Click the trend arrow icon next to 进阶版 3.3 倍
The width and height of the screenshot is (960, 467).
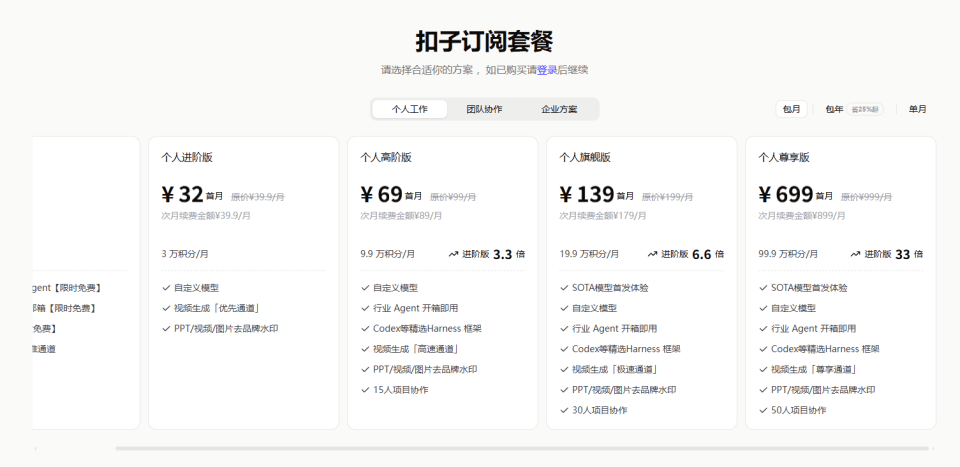pyautogui.click(x=453, y=254)
